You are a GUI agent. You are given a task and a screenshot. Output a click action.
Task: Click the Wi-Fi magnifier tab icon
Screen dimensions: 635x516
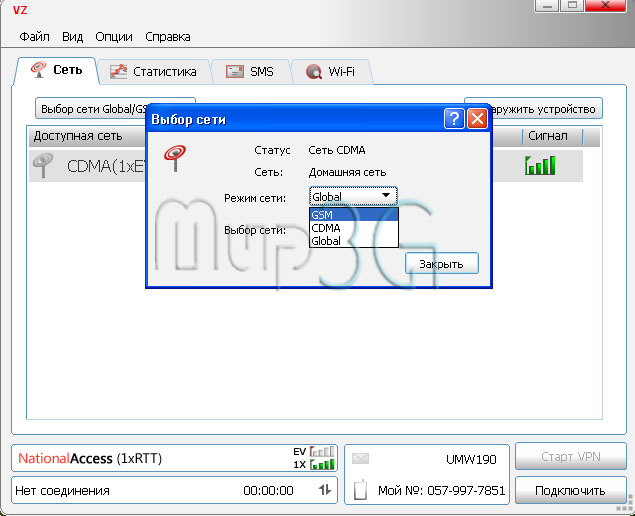tap(314, 72)
